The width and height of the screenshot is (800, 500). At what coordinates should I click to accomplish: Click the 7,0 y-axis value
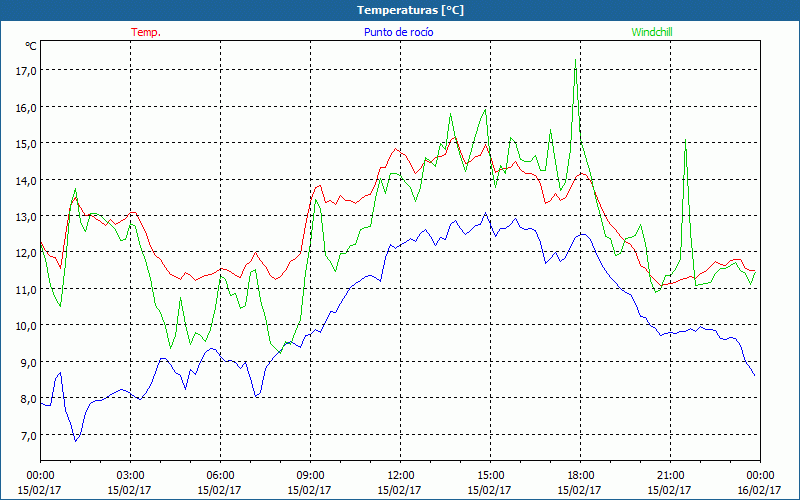(x=28, y=436)
